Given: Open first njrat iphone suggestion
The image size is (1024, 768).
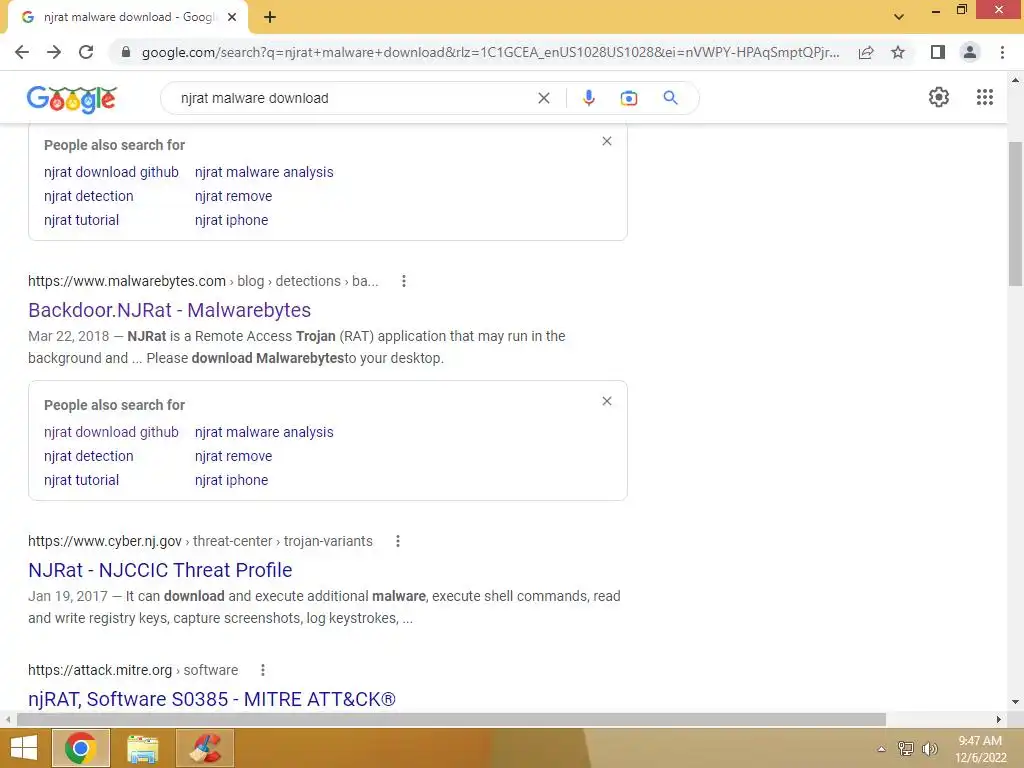Looking at the screenshot, I should tap(231, 220).
